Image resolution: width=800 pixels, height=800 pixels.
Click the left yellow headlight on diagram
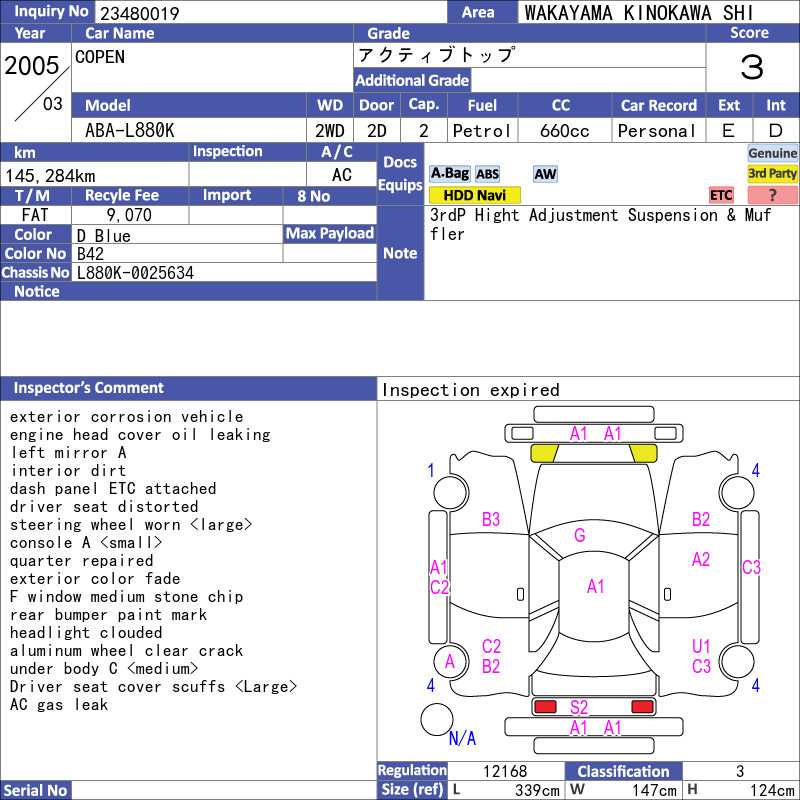[544, 453]
